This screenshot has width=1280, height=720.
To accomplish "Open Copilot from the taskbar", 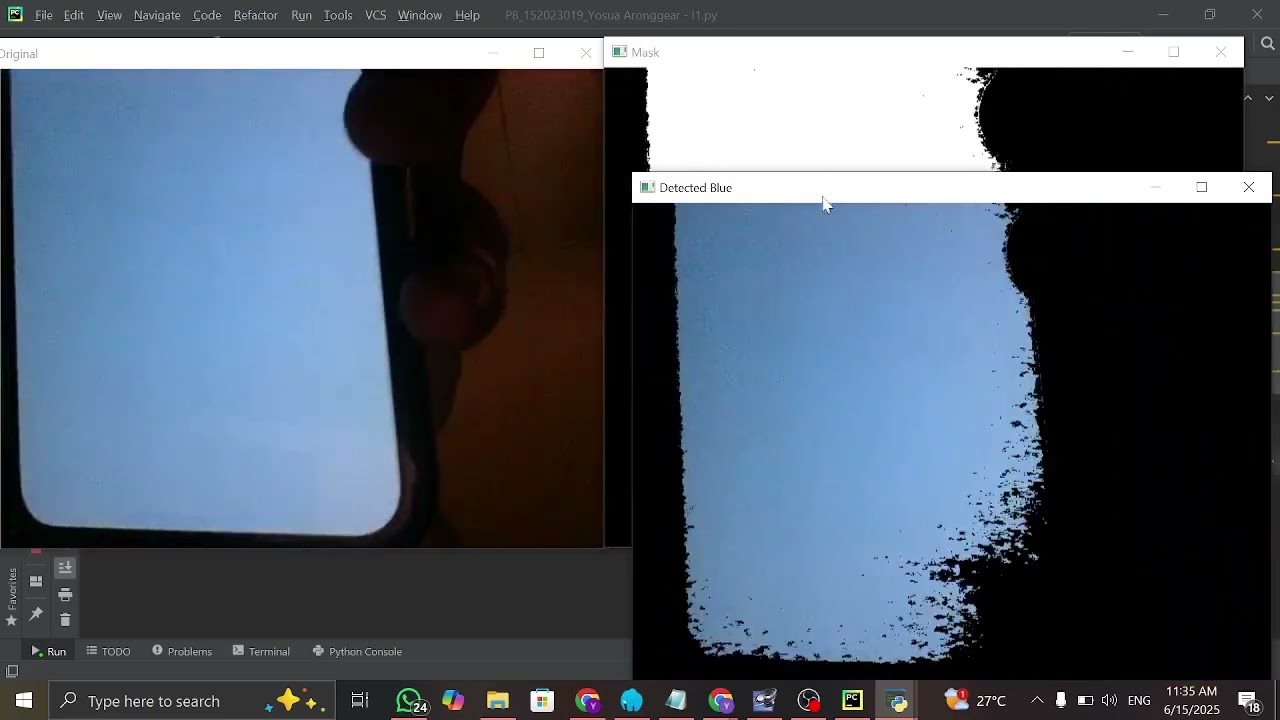I will pos(454,701).
